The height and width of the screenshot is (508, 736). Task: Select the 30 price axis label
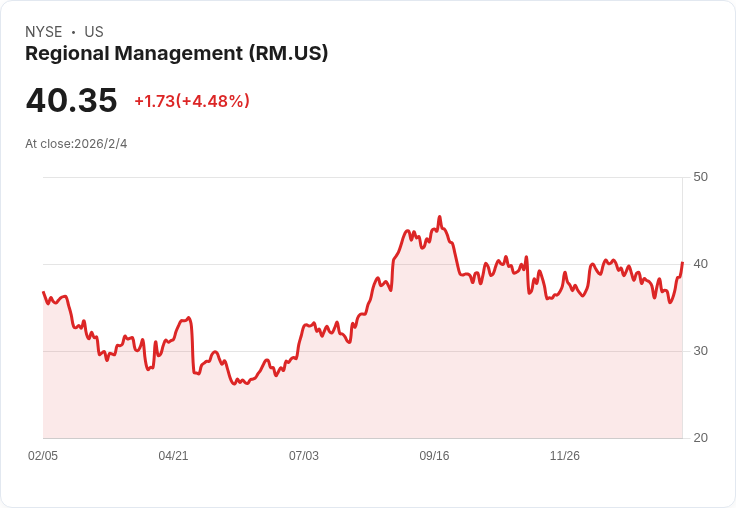tap(700, 351)
